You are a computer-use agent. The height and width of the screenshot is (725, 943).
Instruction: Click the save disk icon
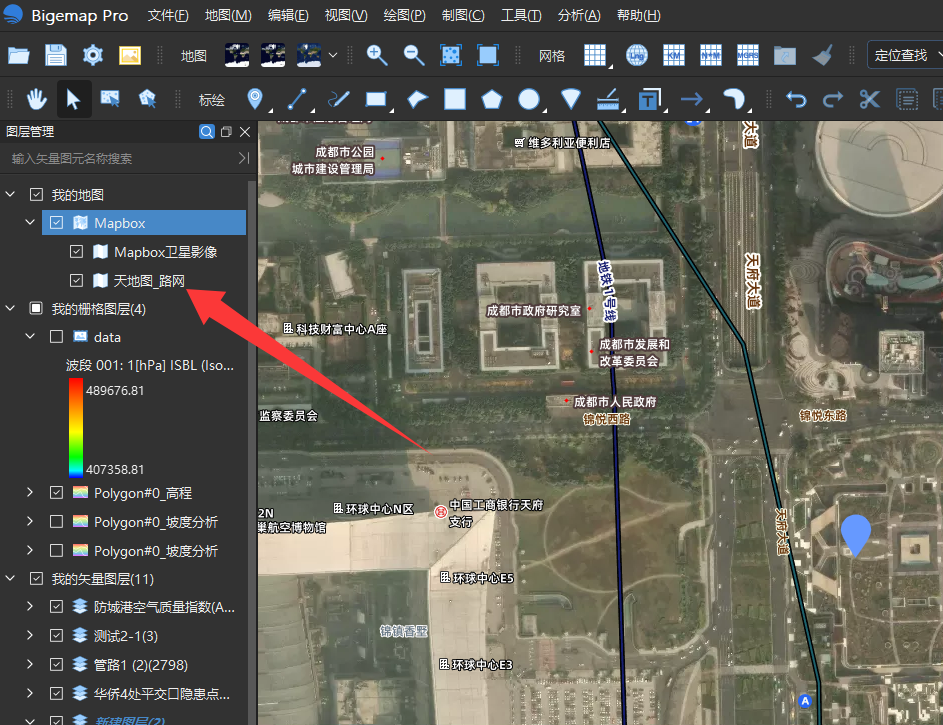point(56,55)
